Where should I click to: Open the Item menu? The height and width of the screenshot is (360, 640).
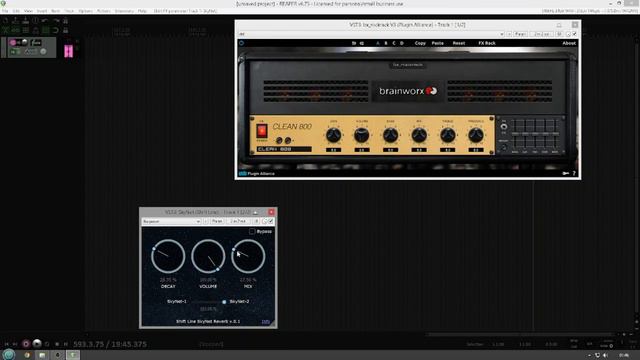(56, 11)
